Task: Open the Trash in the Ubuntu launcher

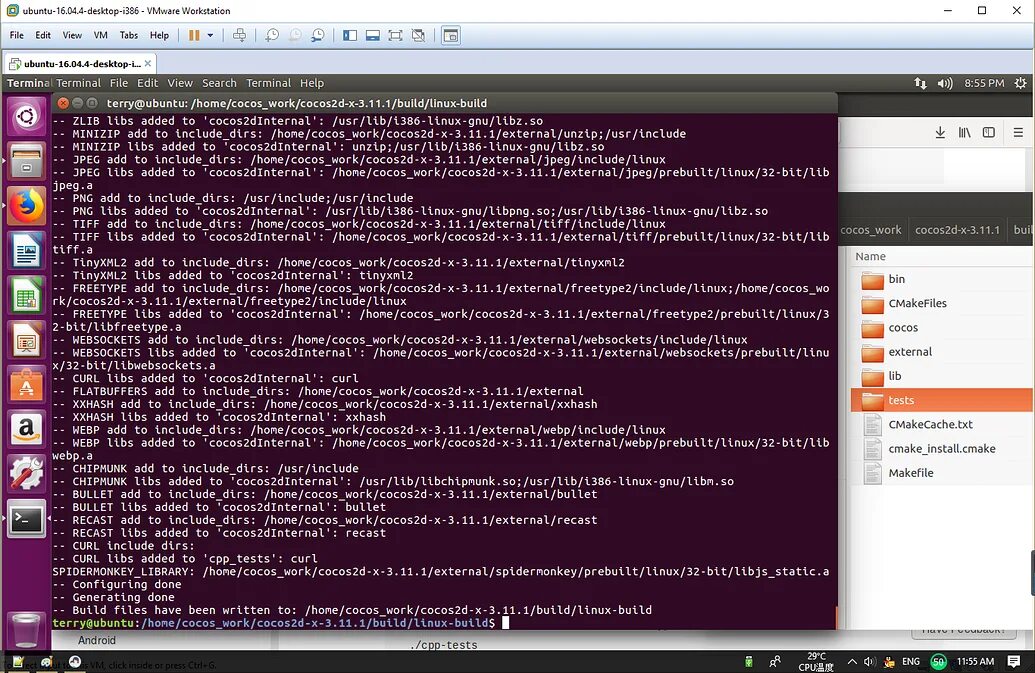Action: pyautogui.click(x=26, y=629)
